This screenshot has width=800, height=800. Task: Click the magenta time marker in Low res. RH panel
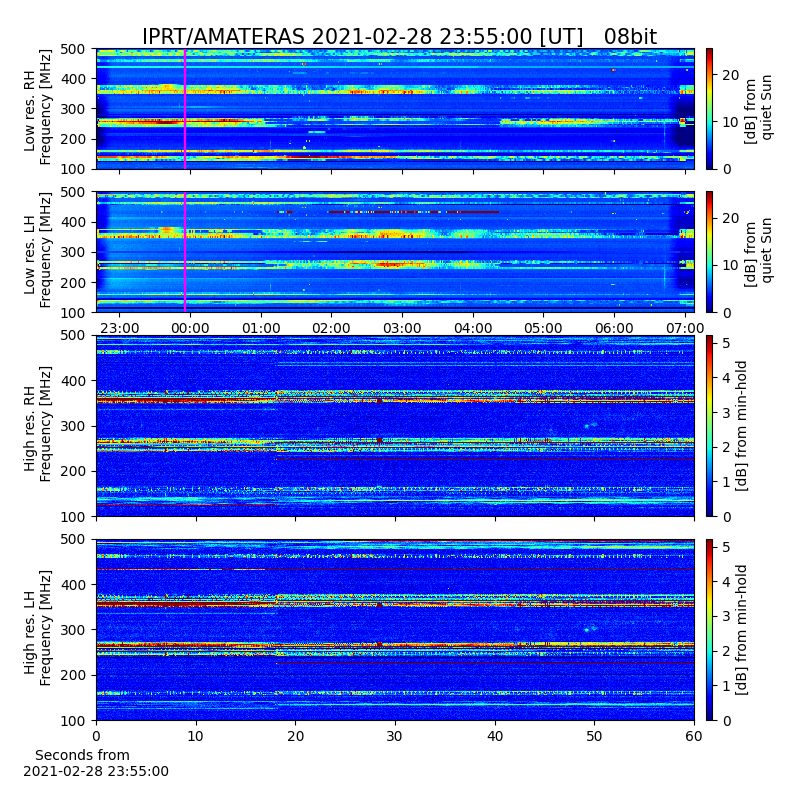(185, 109)
